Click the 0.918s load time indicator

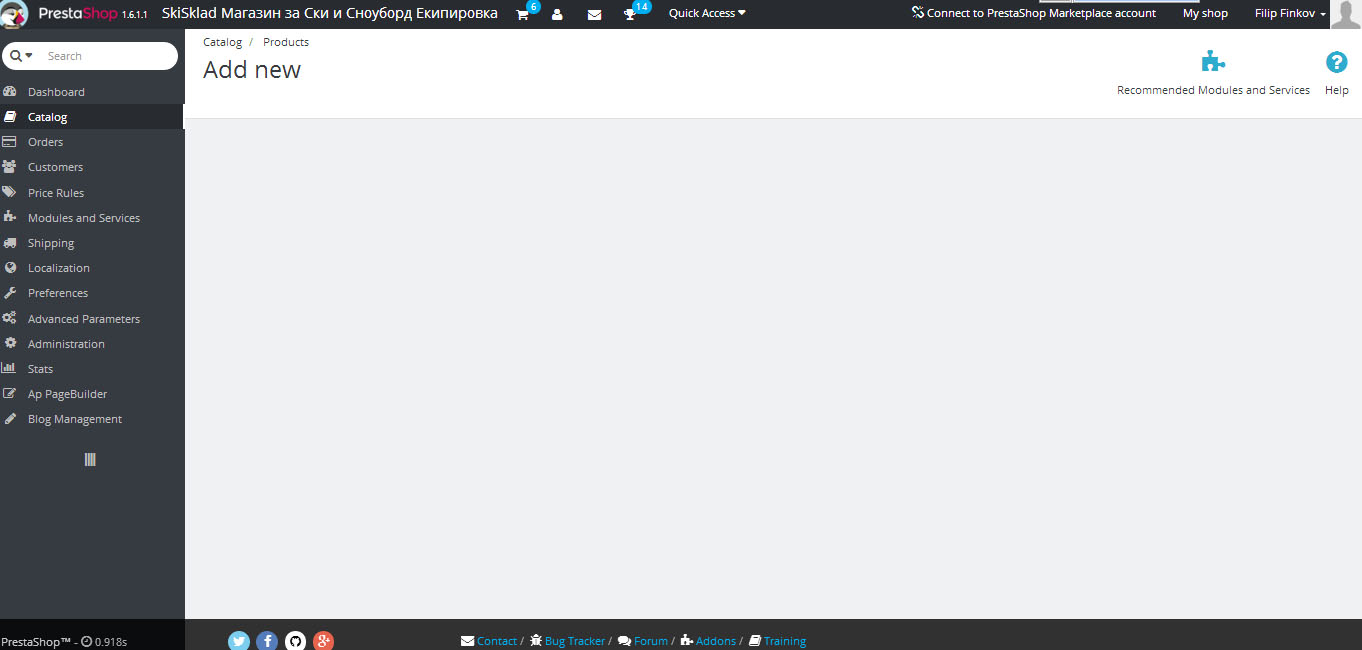[x=104, y=641]
